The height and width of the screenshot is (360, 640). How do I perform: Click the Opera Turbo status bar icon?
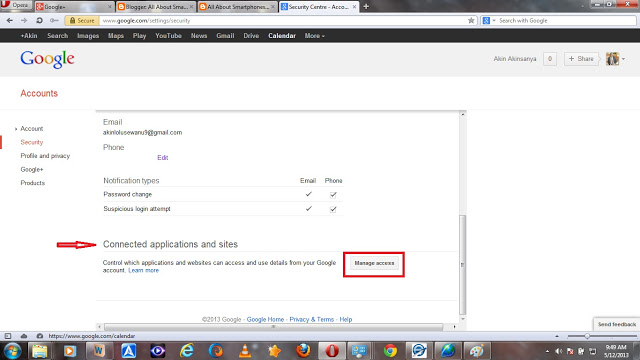(x=40, y=336)
